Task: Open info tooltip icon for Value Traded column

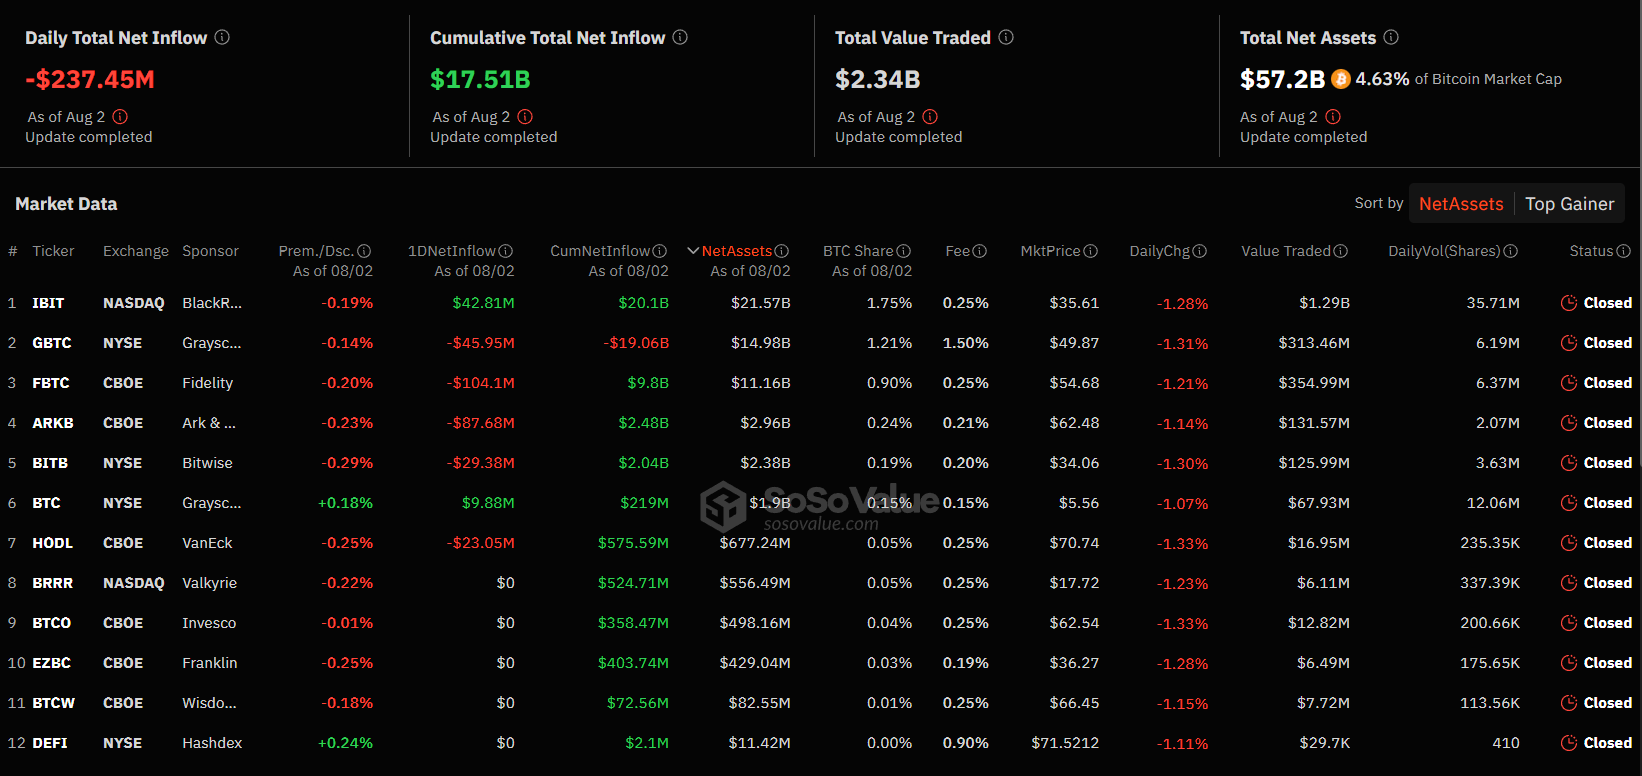Action: (x=1341, y=251)
